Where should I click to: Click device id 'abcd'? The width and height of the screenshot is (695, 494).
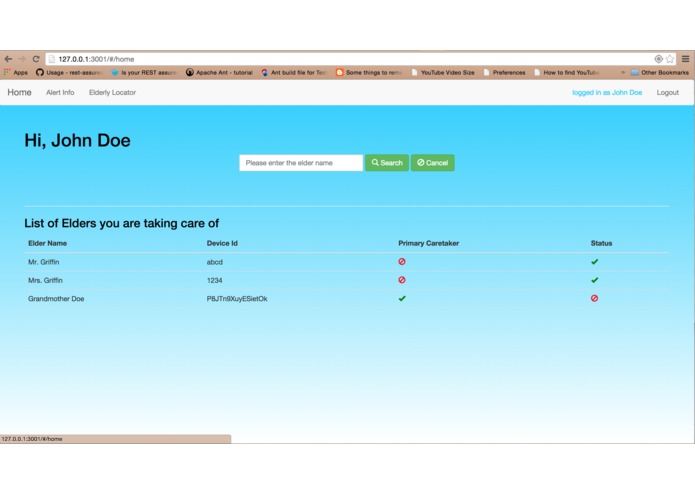(x=215, y=262)
